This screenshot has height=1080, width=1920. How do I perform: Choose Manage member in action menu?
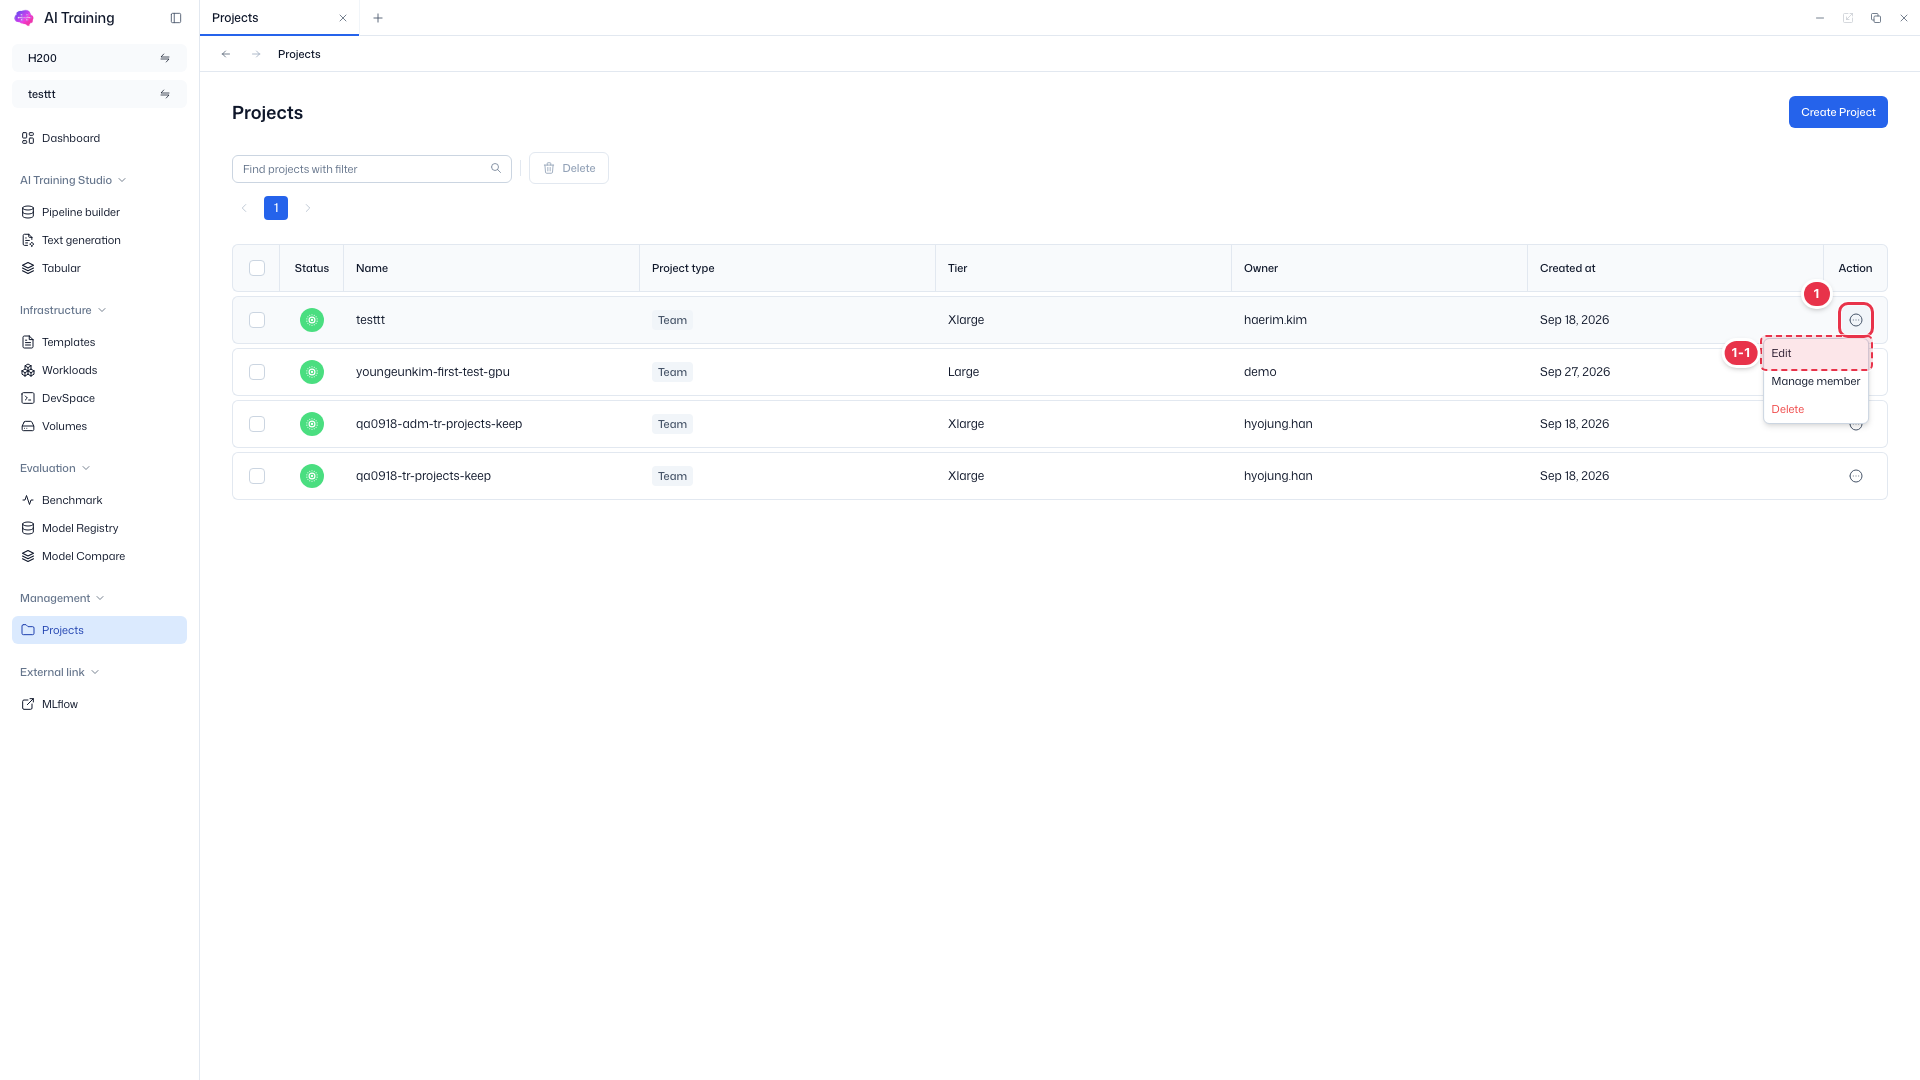[1816, 381]
